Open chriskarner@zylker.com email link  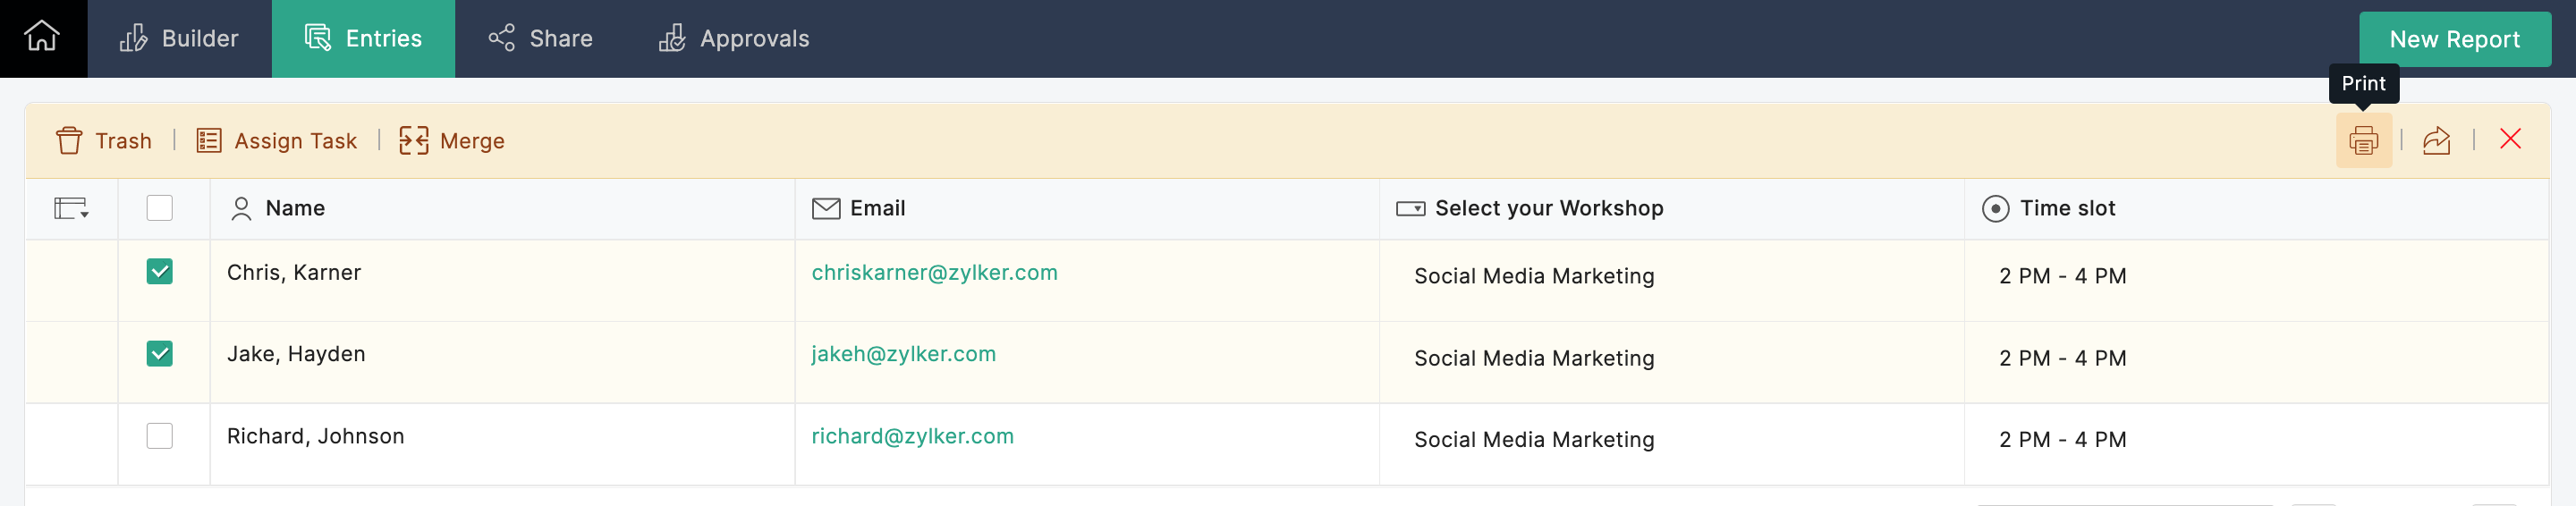click(x=934, y=273)
